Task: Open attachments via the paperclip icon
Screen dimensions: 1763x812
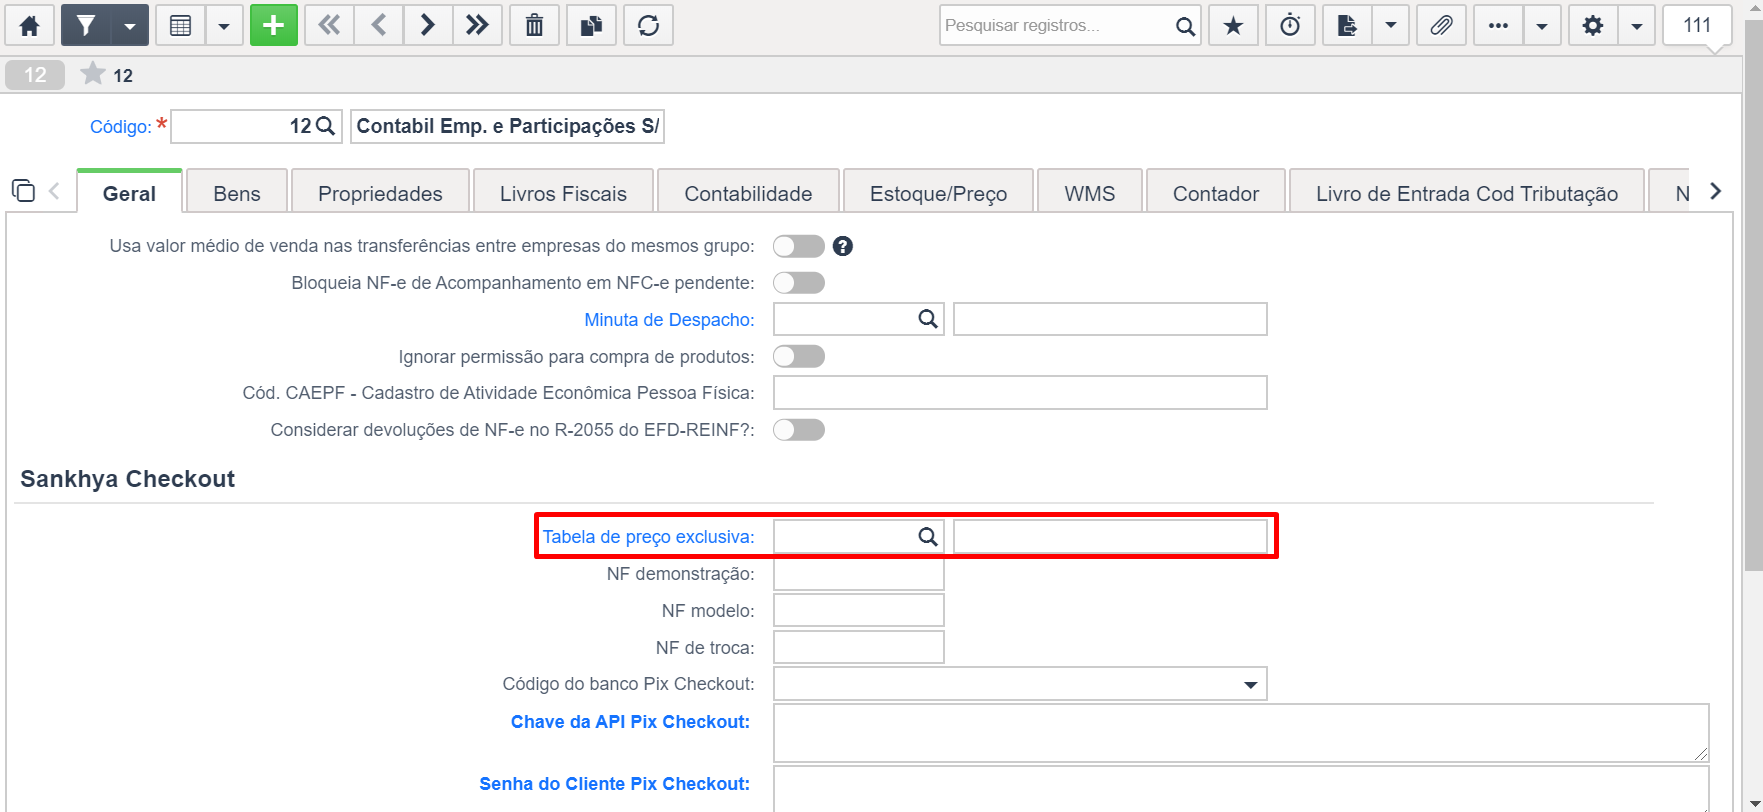Action: [x=1441, y=25]
